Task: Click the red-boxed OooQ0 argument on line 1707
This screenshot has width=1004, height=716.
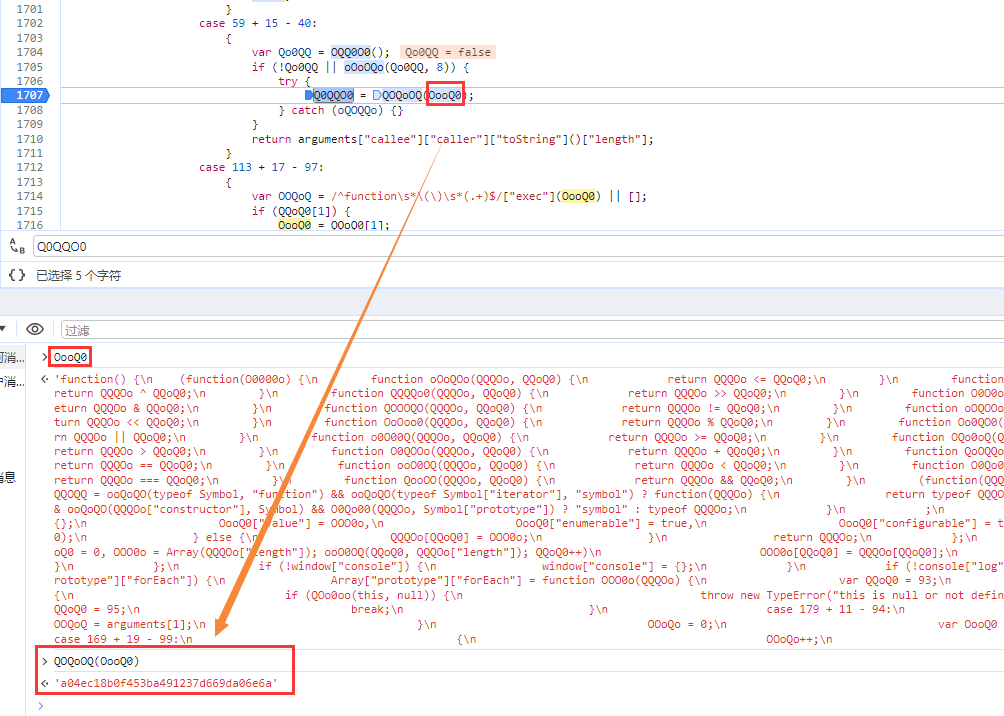Action: point(446,95)
